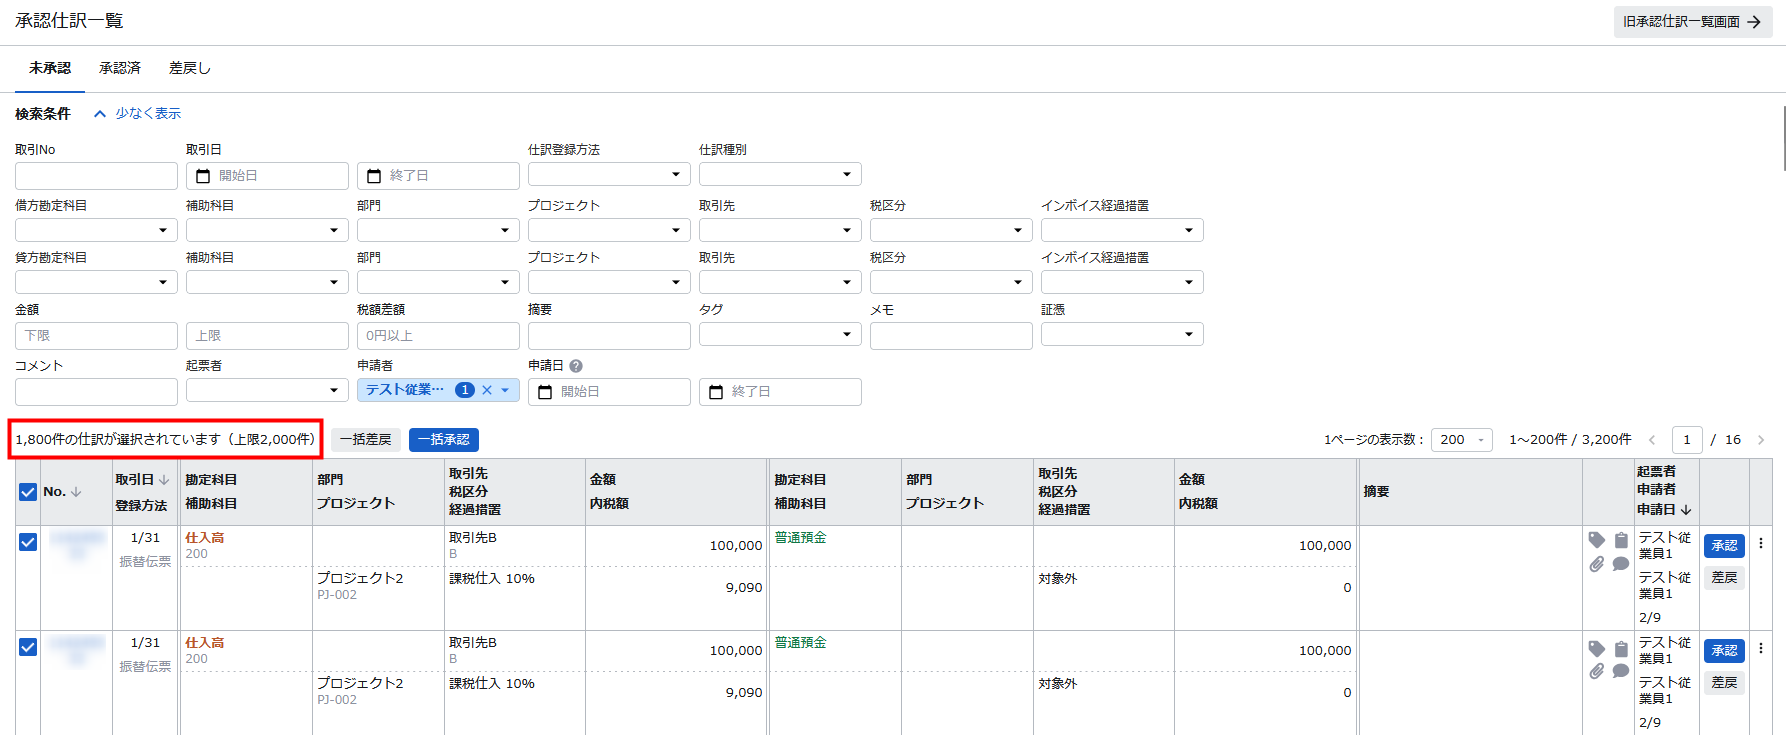Switch to the 承認済 tab
This screenshot has height=735, width=1786.
click(x=120, y=68)
